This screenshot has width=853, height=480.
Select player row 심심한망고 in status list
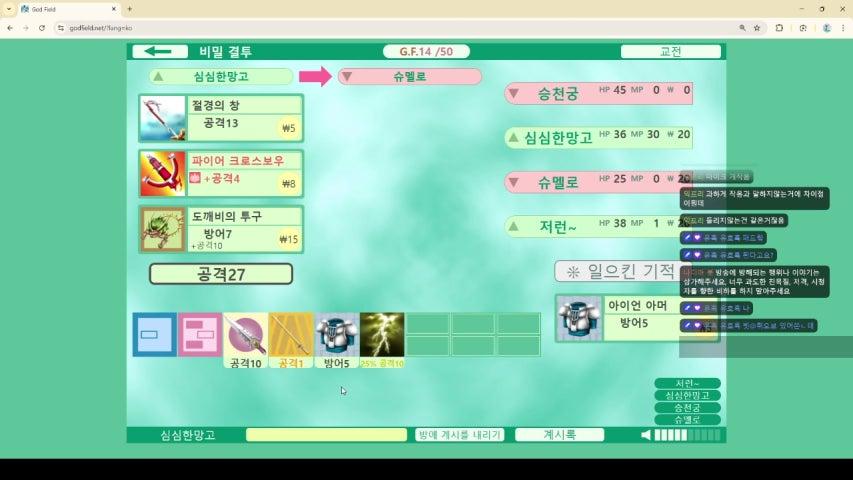tap(598, 137)
